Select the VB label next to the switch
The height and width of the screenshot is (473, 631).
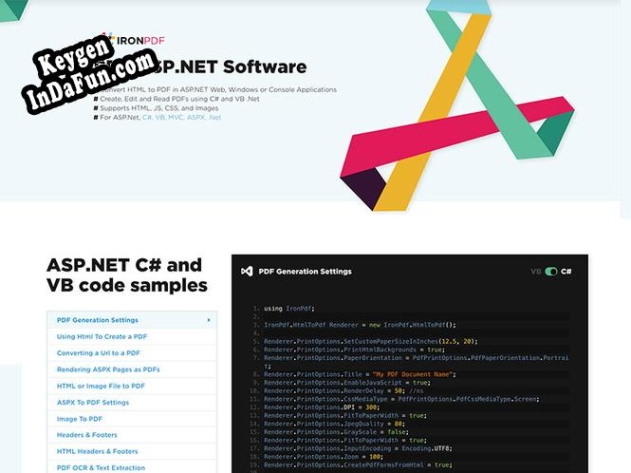536,272
